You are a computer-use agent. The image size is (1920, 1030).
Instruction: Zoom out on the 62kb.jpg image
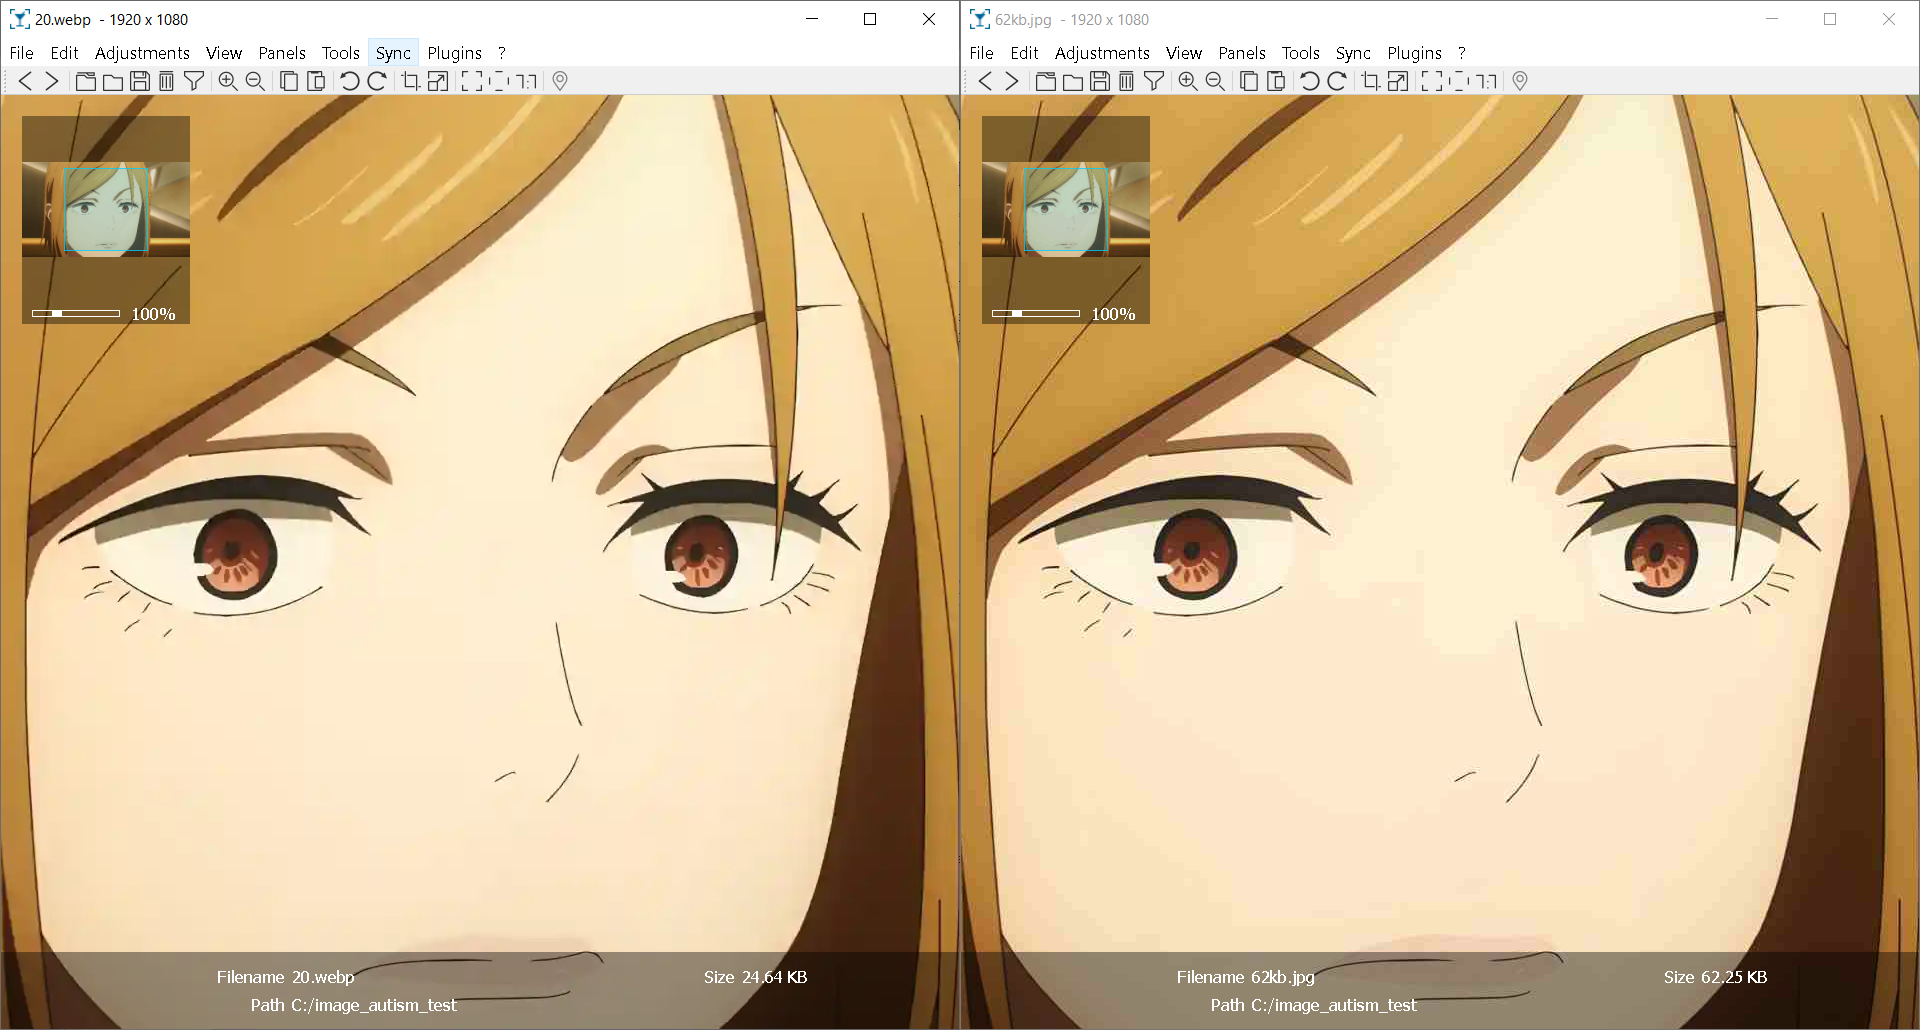(x=1215, y=81)
